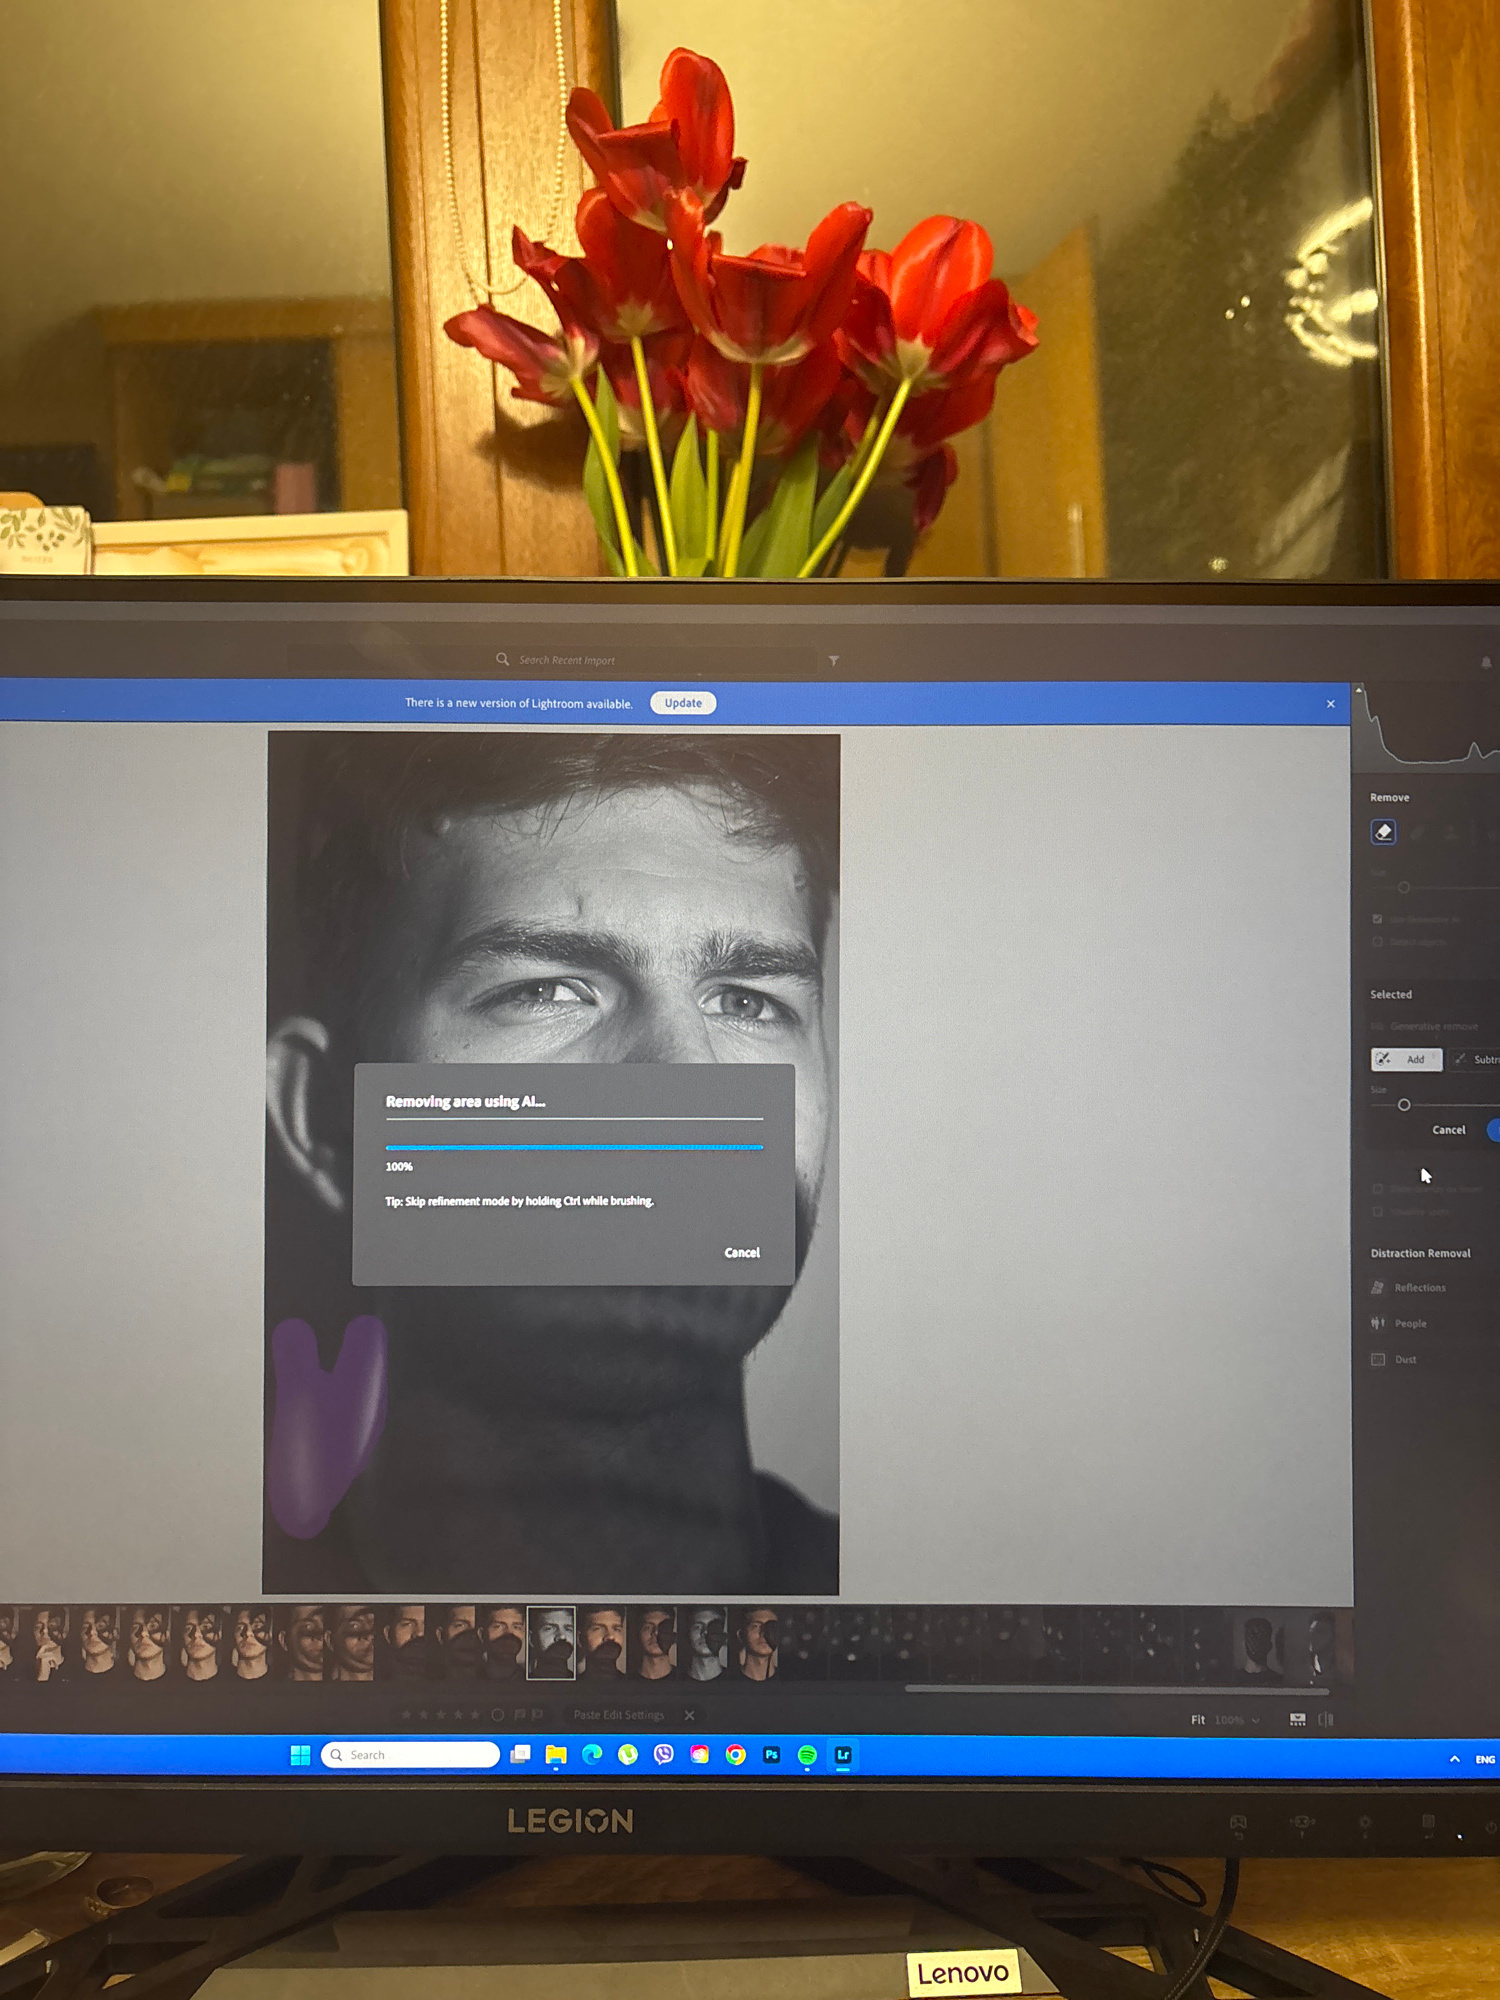Click the People distraction removal icon
1500x2000 pixels.
click(1378, 1323)
